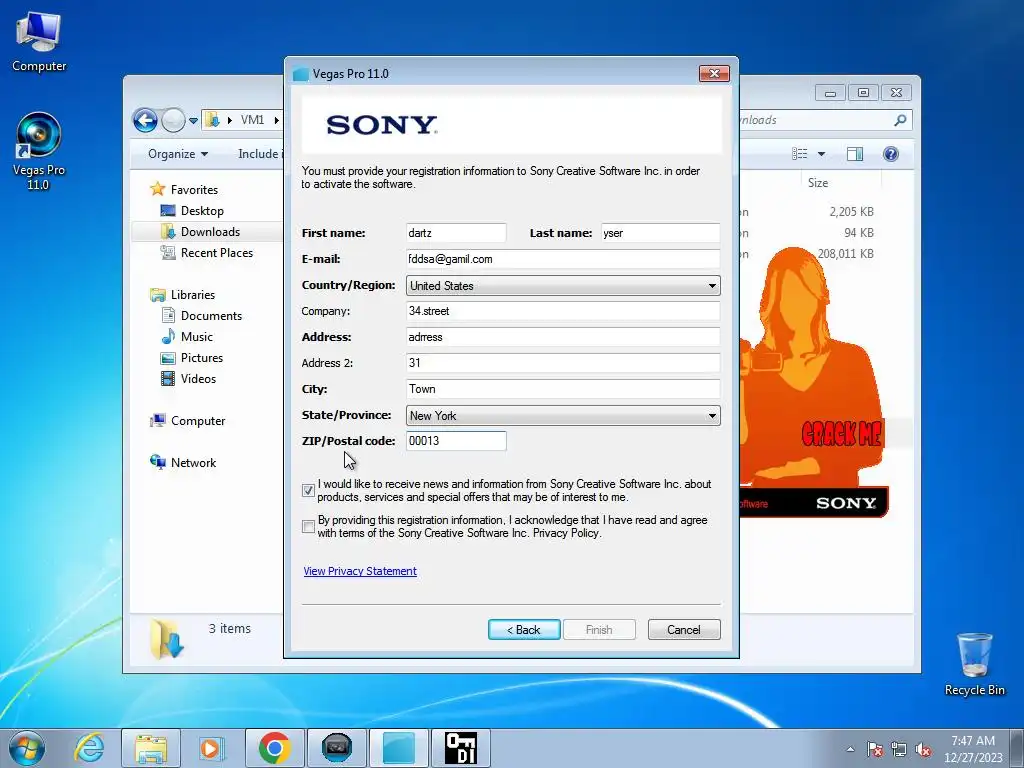Toggle the Explorer preview pane icon

point(855,154)
